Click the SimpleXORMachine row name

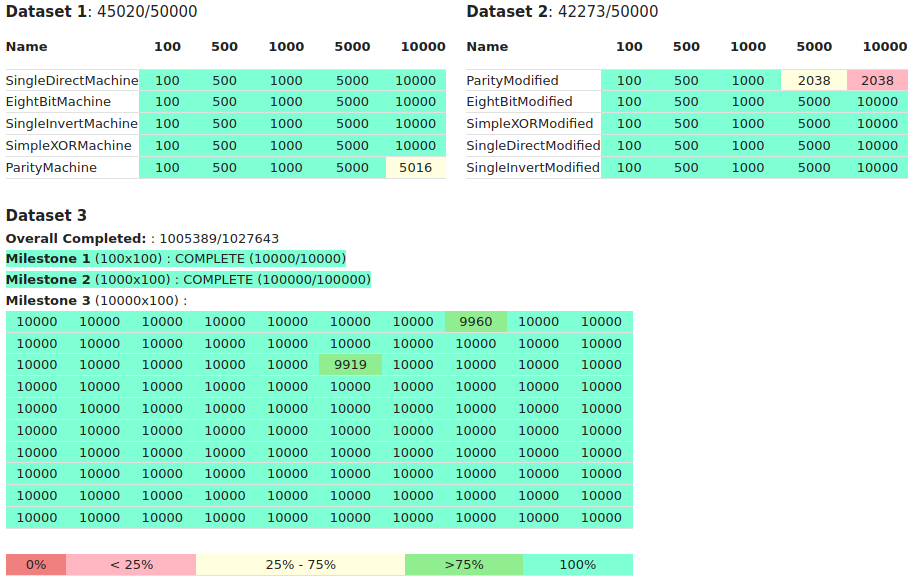pos(68,145)
